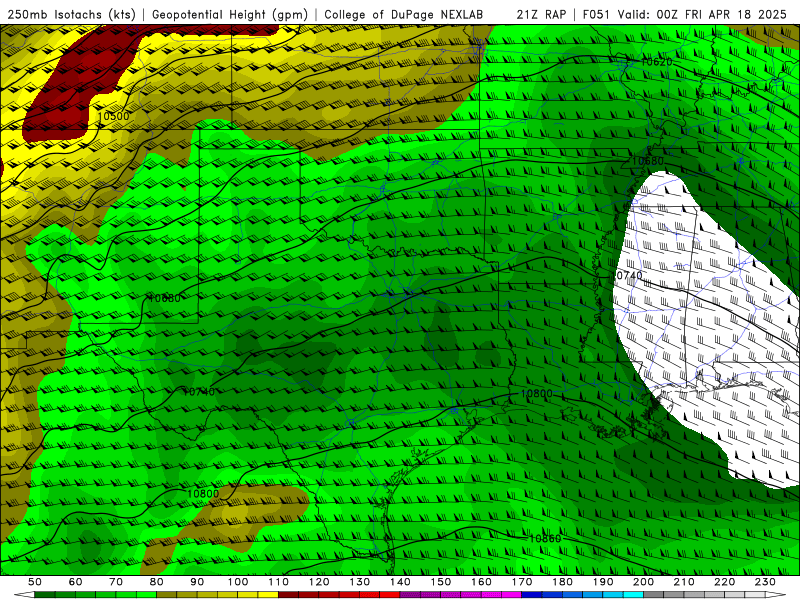
Task: Click the "250mb Isotachs (kts)" title text
Action: click(71, 15)
